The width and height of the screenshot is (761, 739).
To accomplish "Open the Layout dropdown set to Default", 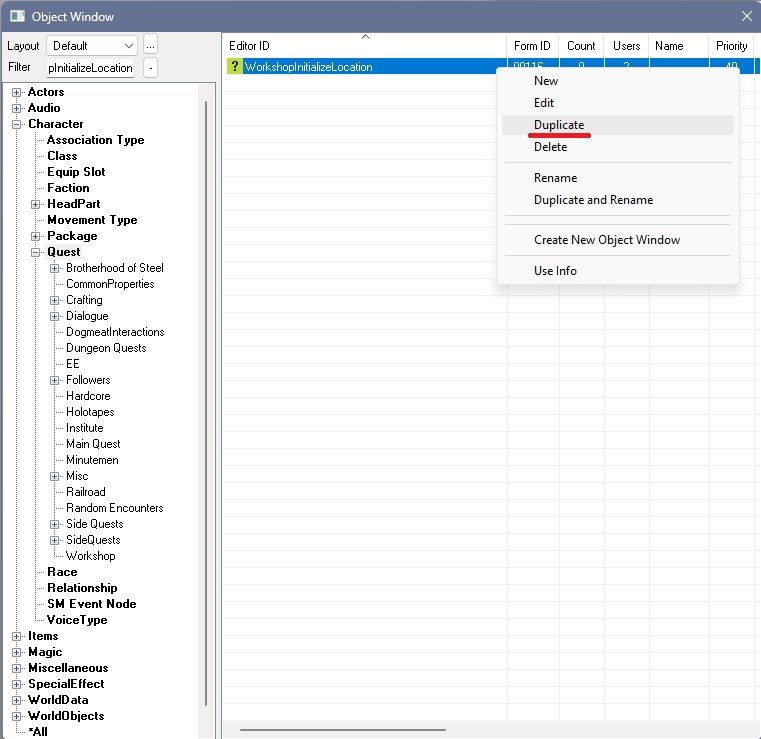I will click(x=92, y=46).
